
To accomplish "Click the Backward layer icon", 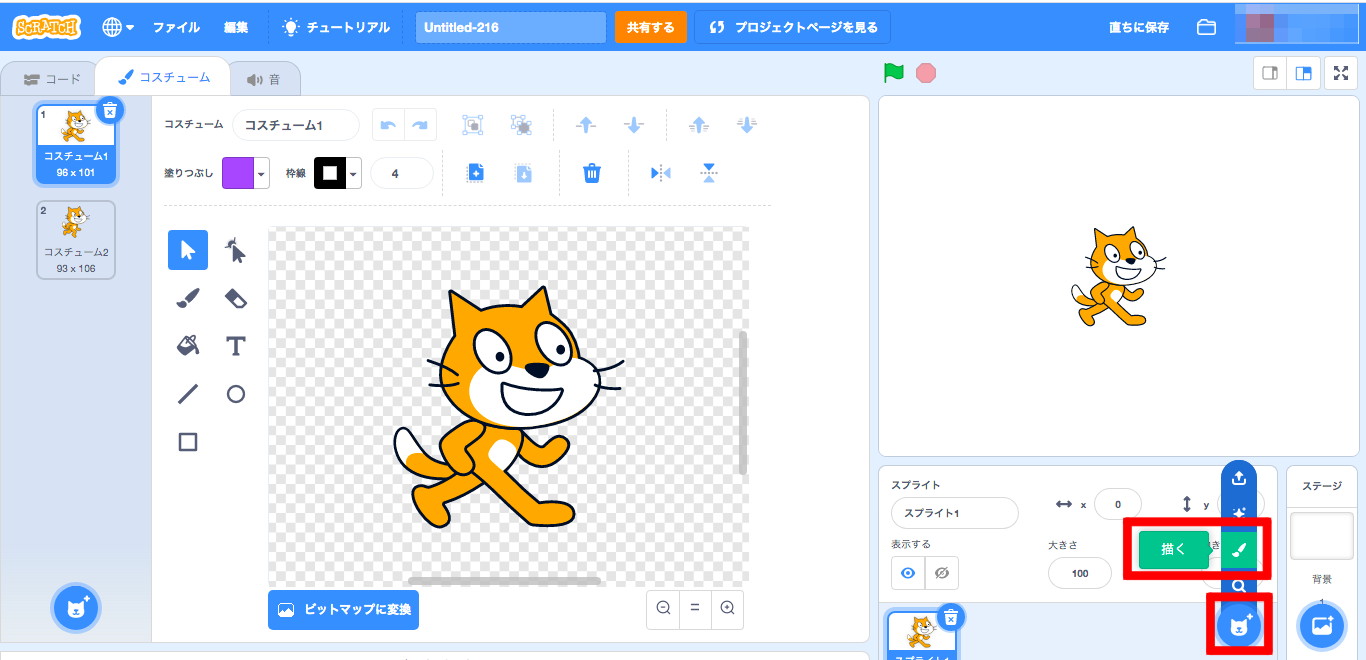I will point(633,125).
